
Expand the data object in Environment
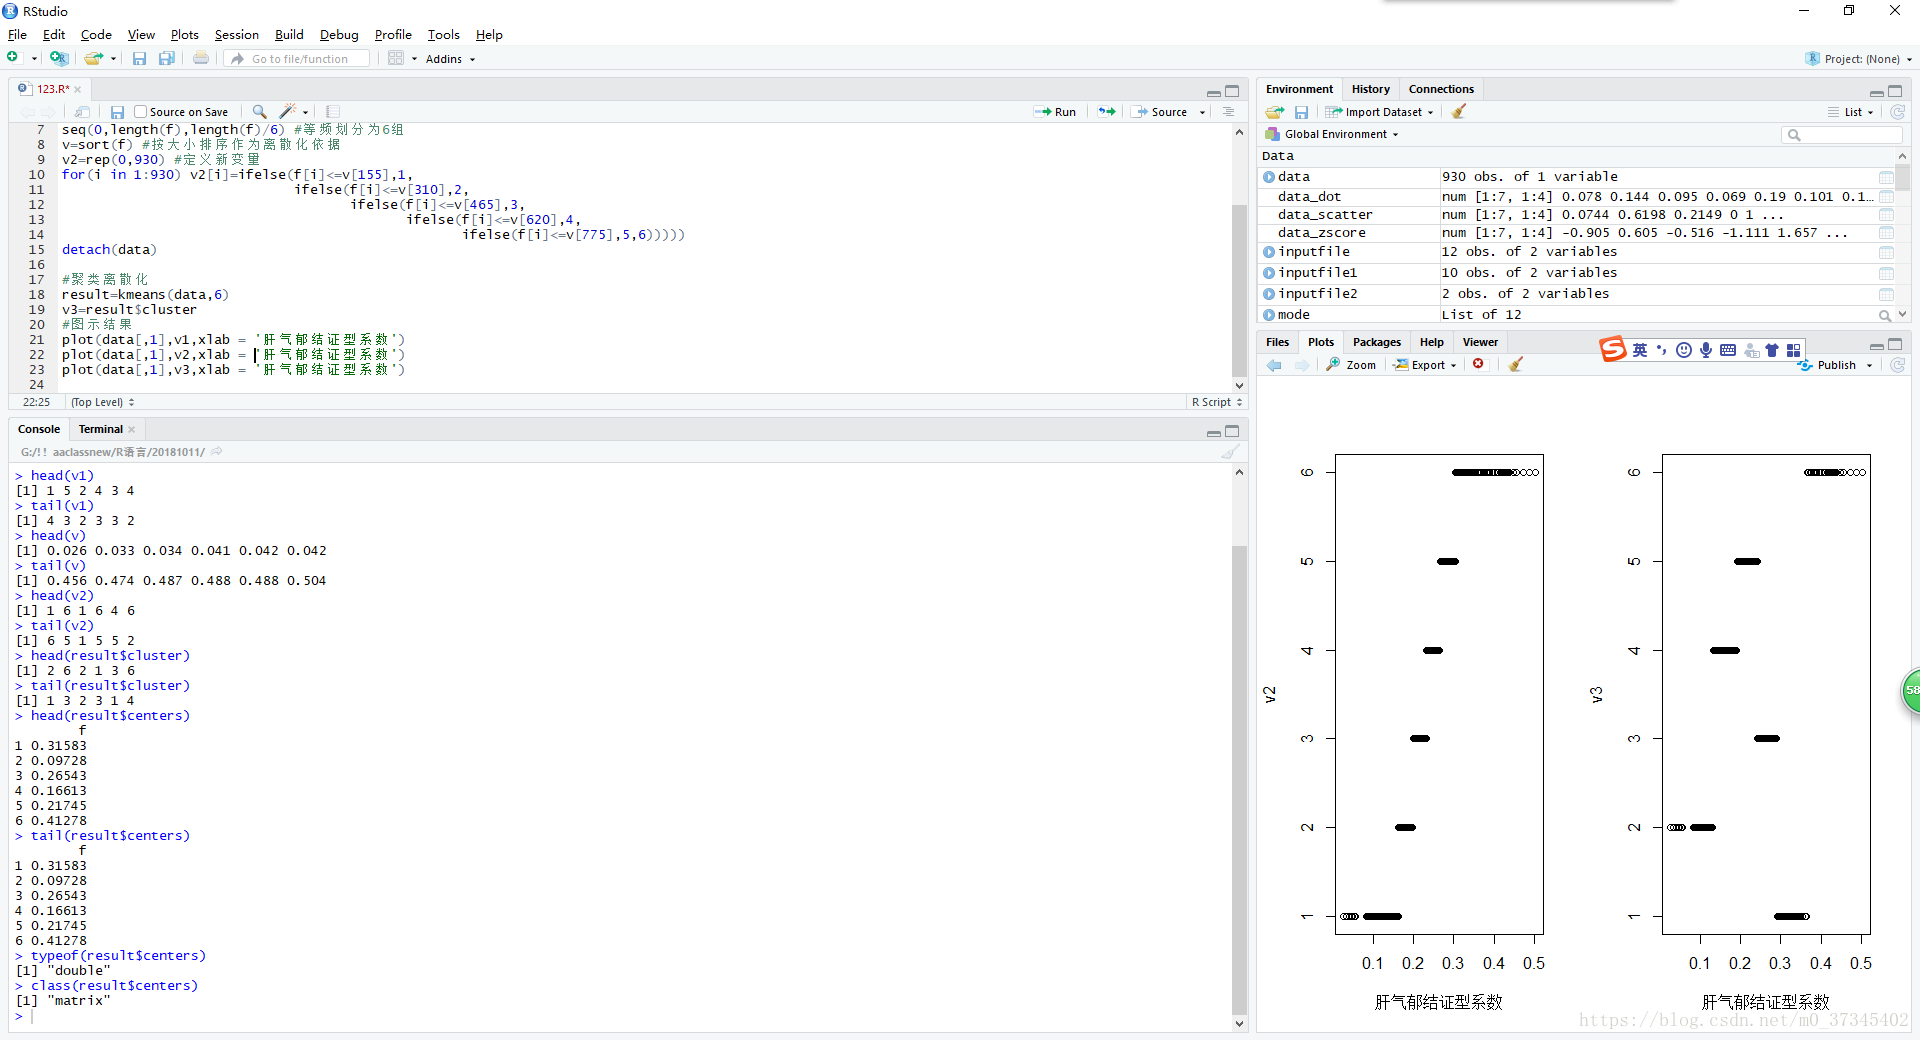pos(1269,177)
